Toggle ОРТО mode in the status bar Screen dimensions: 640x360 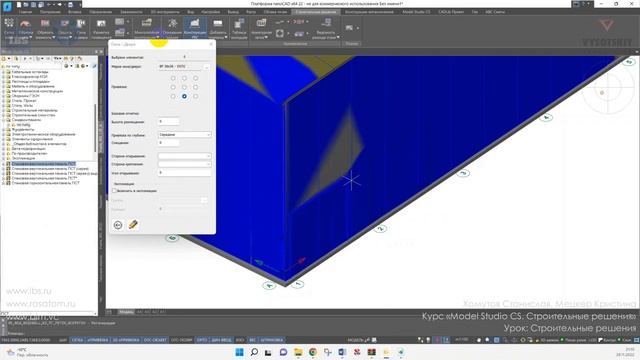pyautogui.click(x=202, y=340)
